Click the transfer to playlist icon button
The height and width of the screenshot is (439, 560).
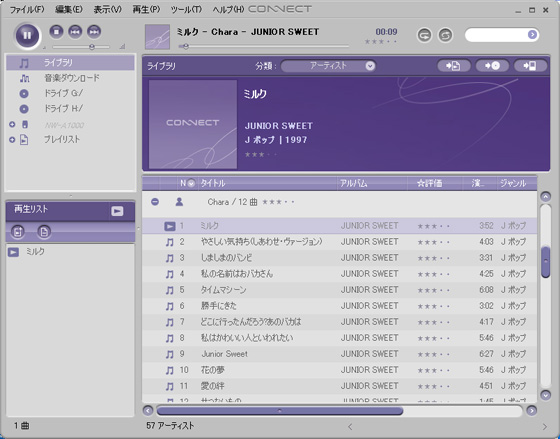[454, 66]
